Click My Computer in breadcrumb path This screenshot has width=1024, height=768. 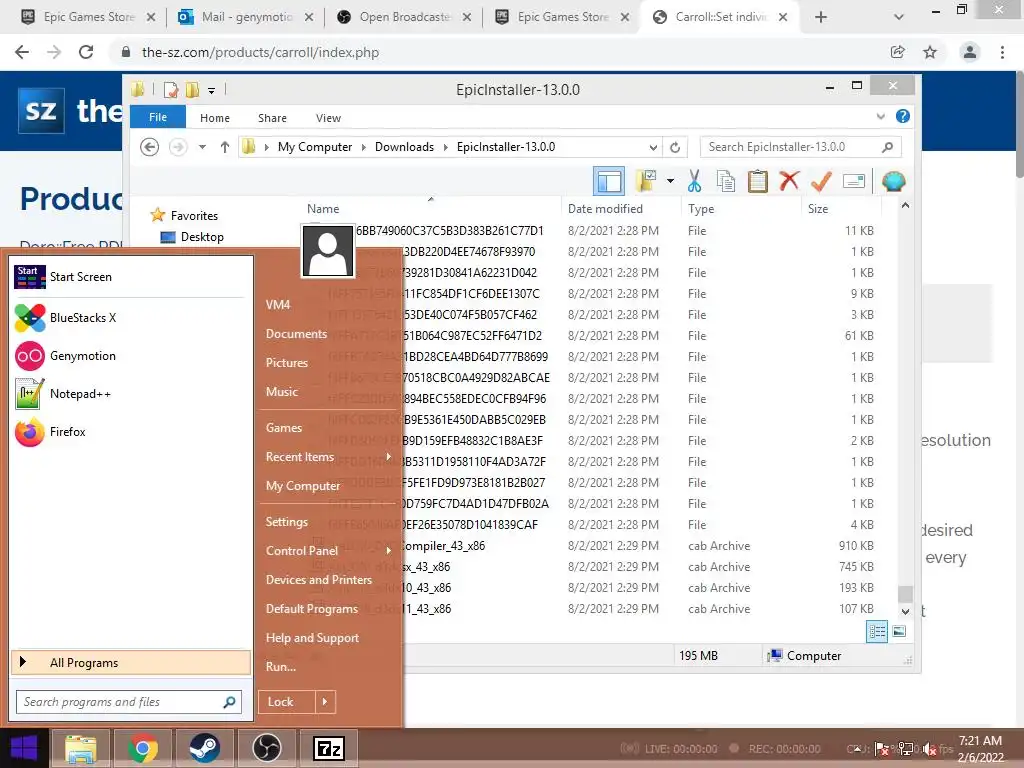point(315,147)
